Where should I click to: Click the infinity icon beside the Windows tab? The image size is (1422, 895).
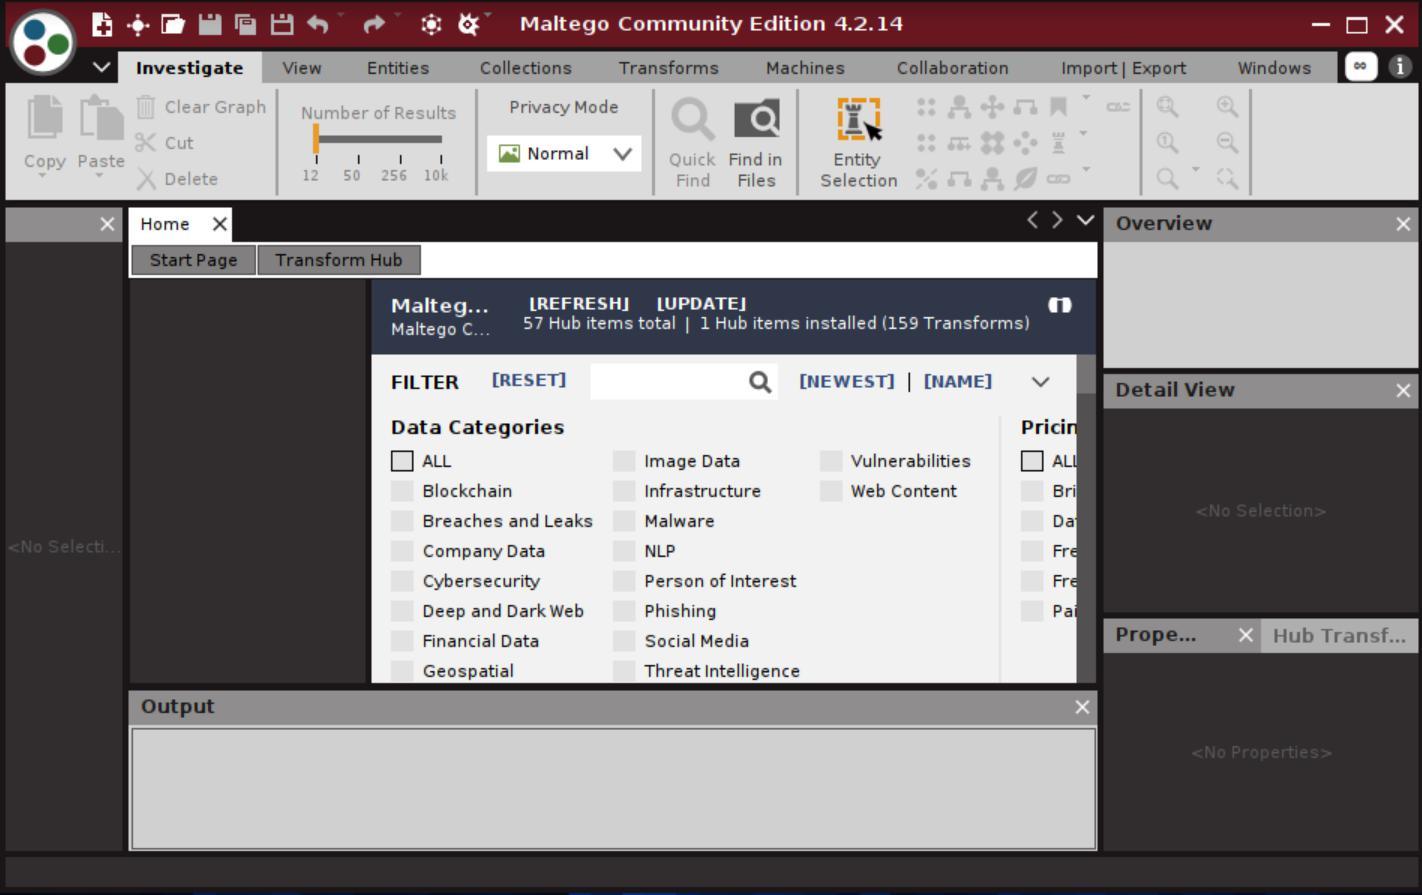[x=1360, y=66]
